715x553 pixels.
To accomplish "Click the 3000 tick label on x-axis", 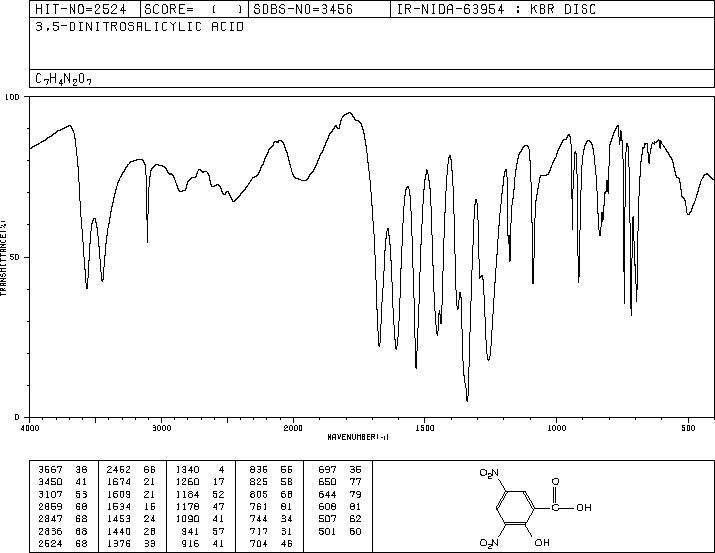I will tap(162, 428).
